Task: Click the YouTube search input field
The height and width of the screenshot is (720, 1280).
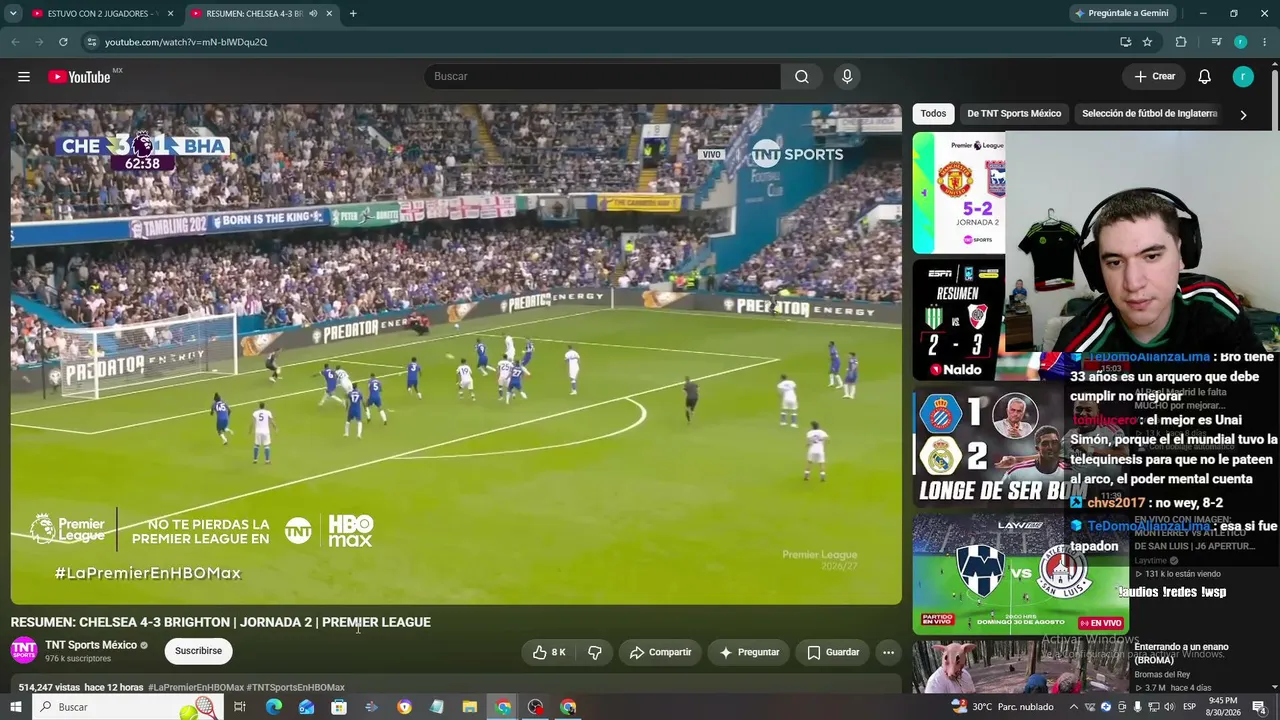Action: coord(603,77)
